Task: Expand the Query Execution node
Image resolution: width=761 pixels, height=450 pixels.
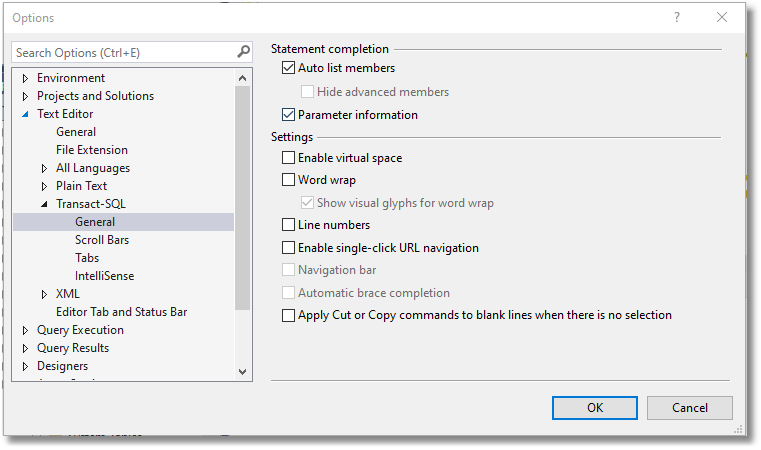Action: coord(26,330)
